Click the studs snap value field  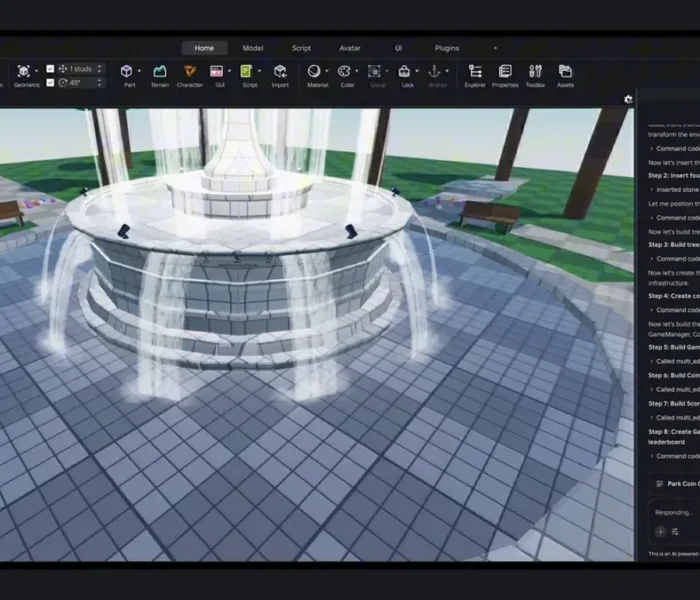[x=79, y=68]
